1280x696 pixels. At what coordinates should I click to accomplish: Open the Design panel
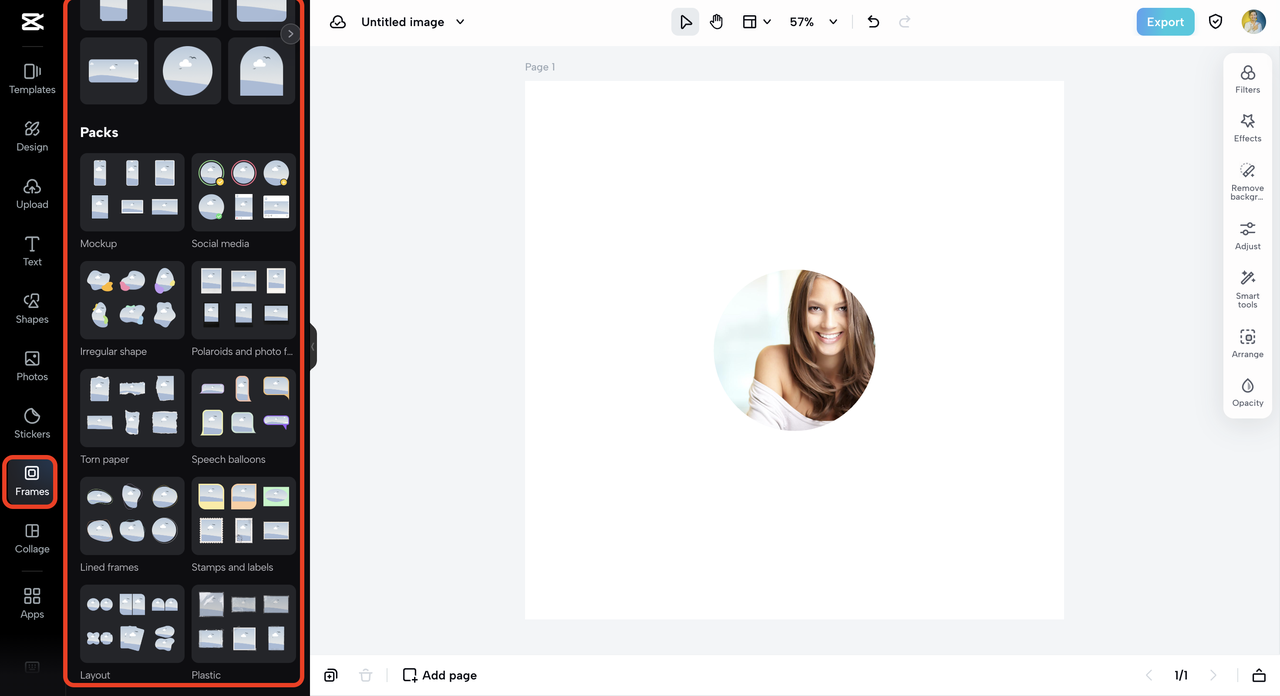coord(32,136)
